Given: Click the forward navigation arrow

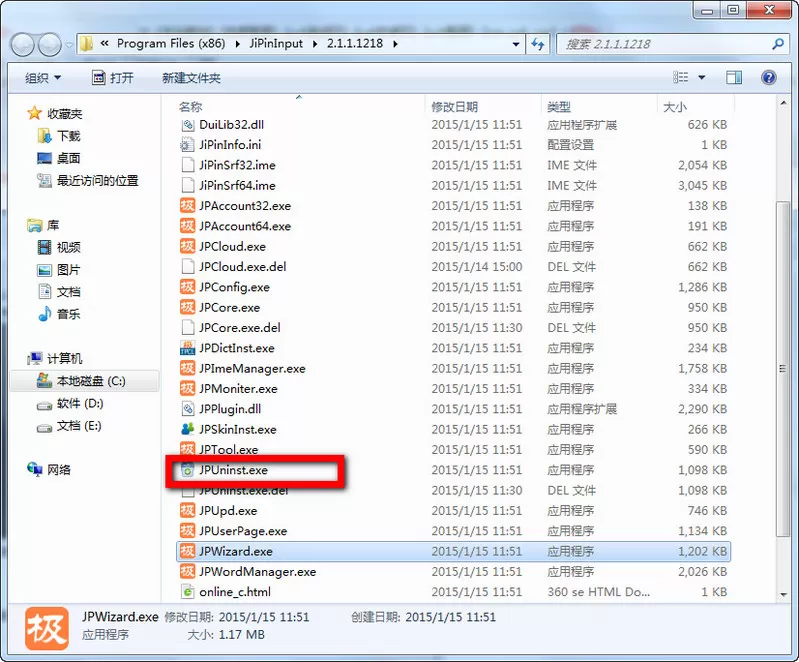Looking at the screenshot, I should coord(50,45).
